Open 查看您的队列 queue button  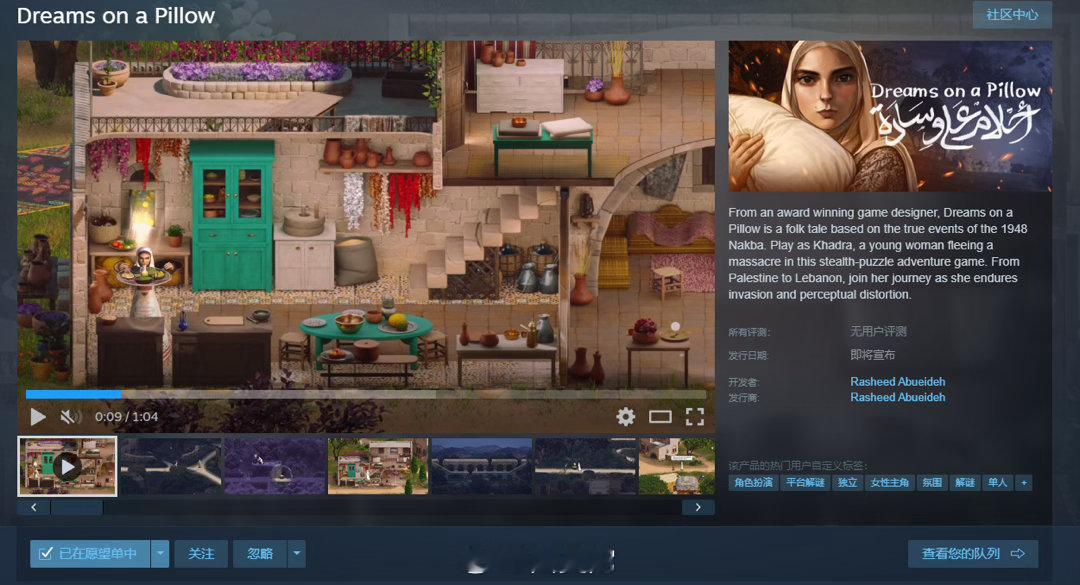(973, 553)
